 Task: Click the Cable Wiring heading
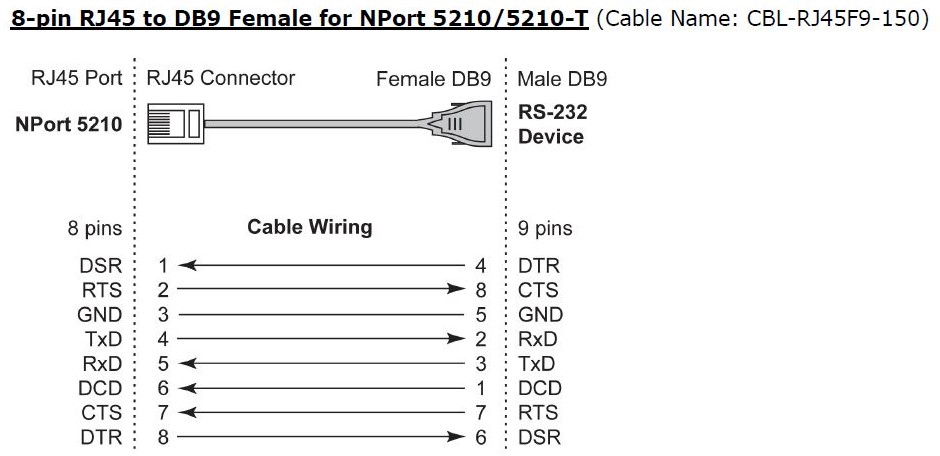pos(309,227)
